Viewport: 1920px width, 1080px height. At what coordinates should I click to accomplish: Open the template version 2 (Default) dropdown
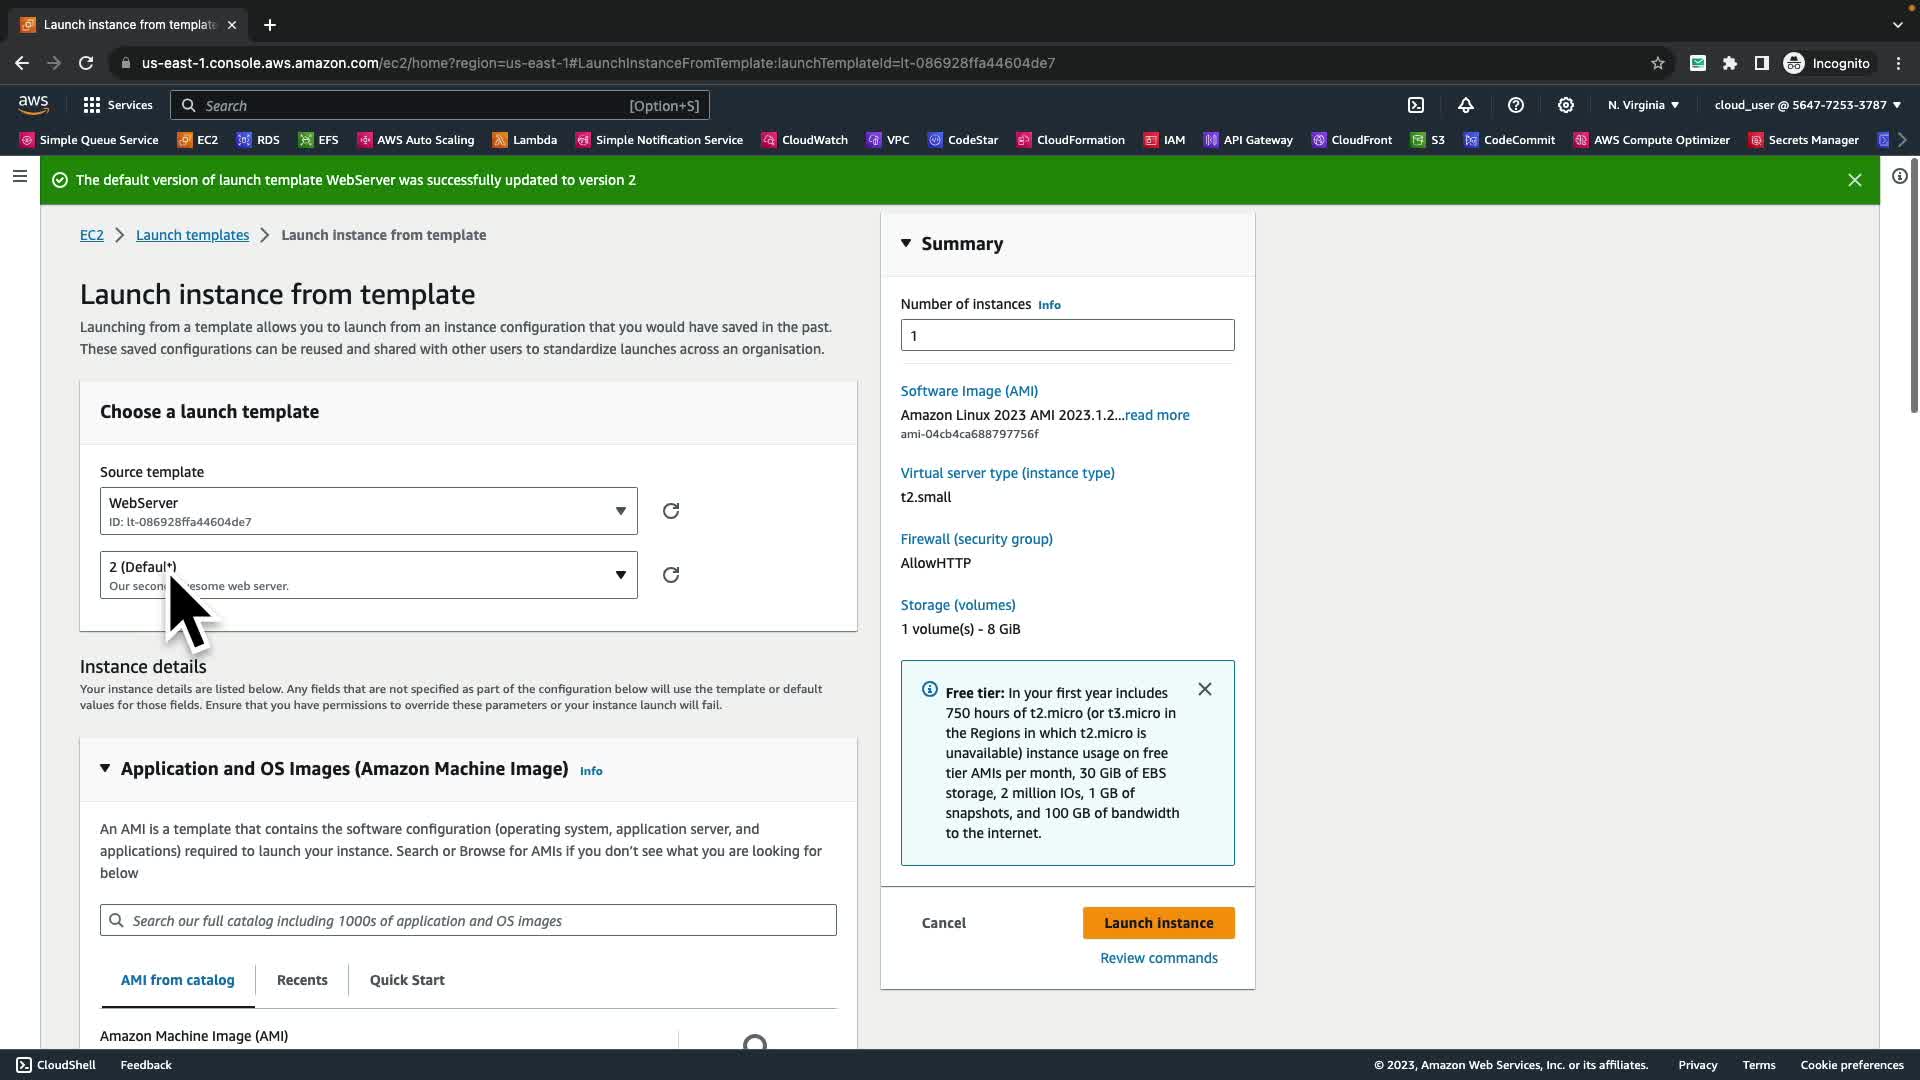pyautogui.click(x=368, y=575)
